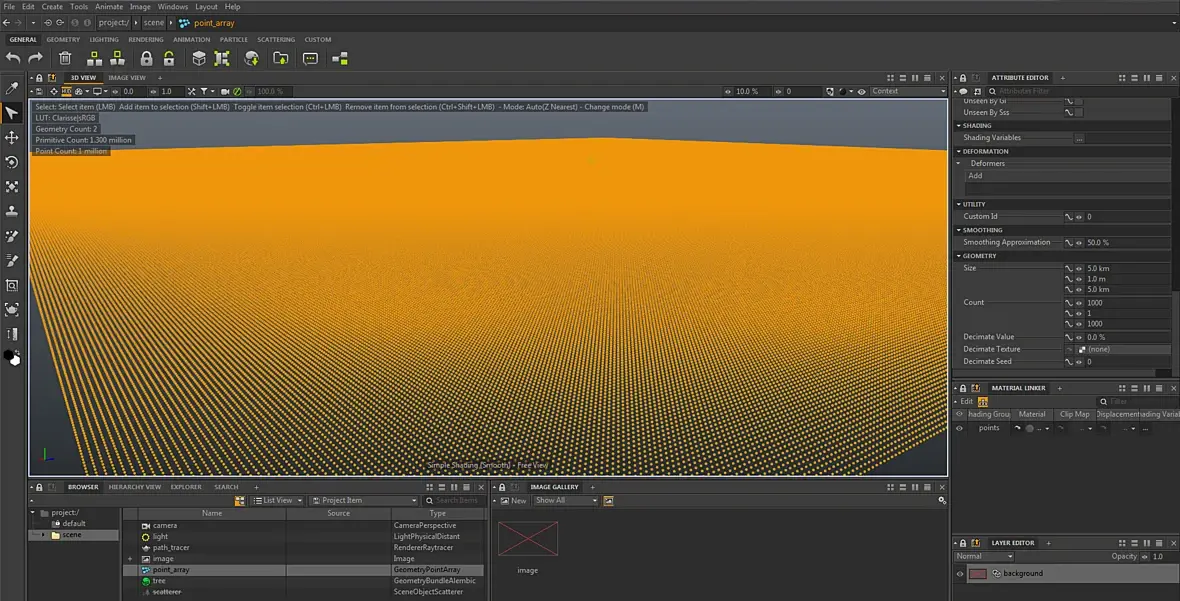Toggle the eye icon for points row
Image resolution: width=1180 pixels, height=601 pixels.
[x=960, y=428]
